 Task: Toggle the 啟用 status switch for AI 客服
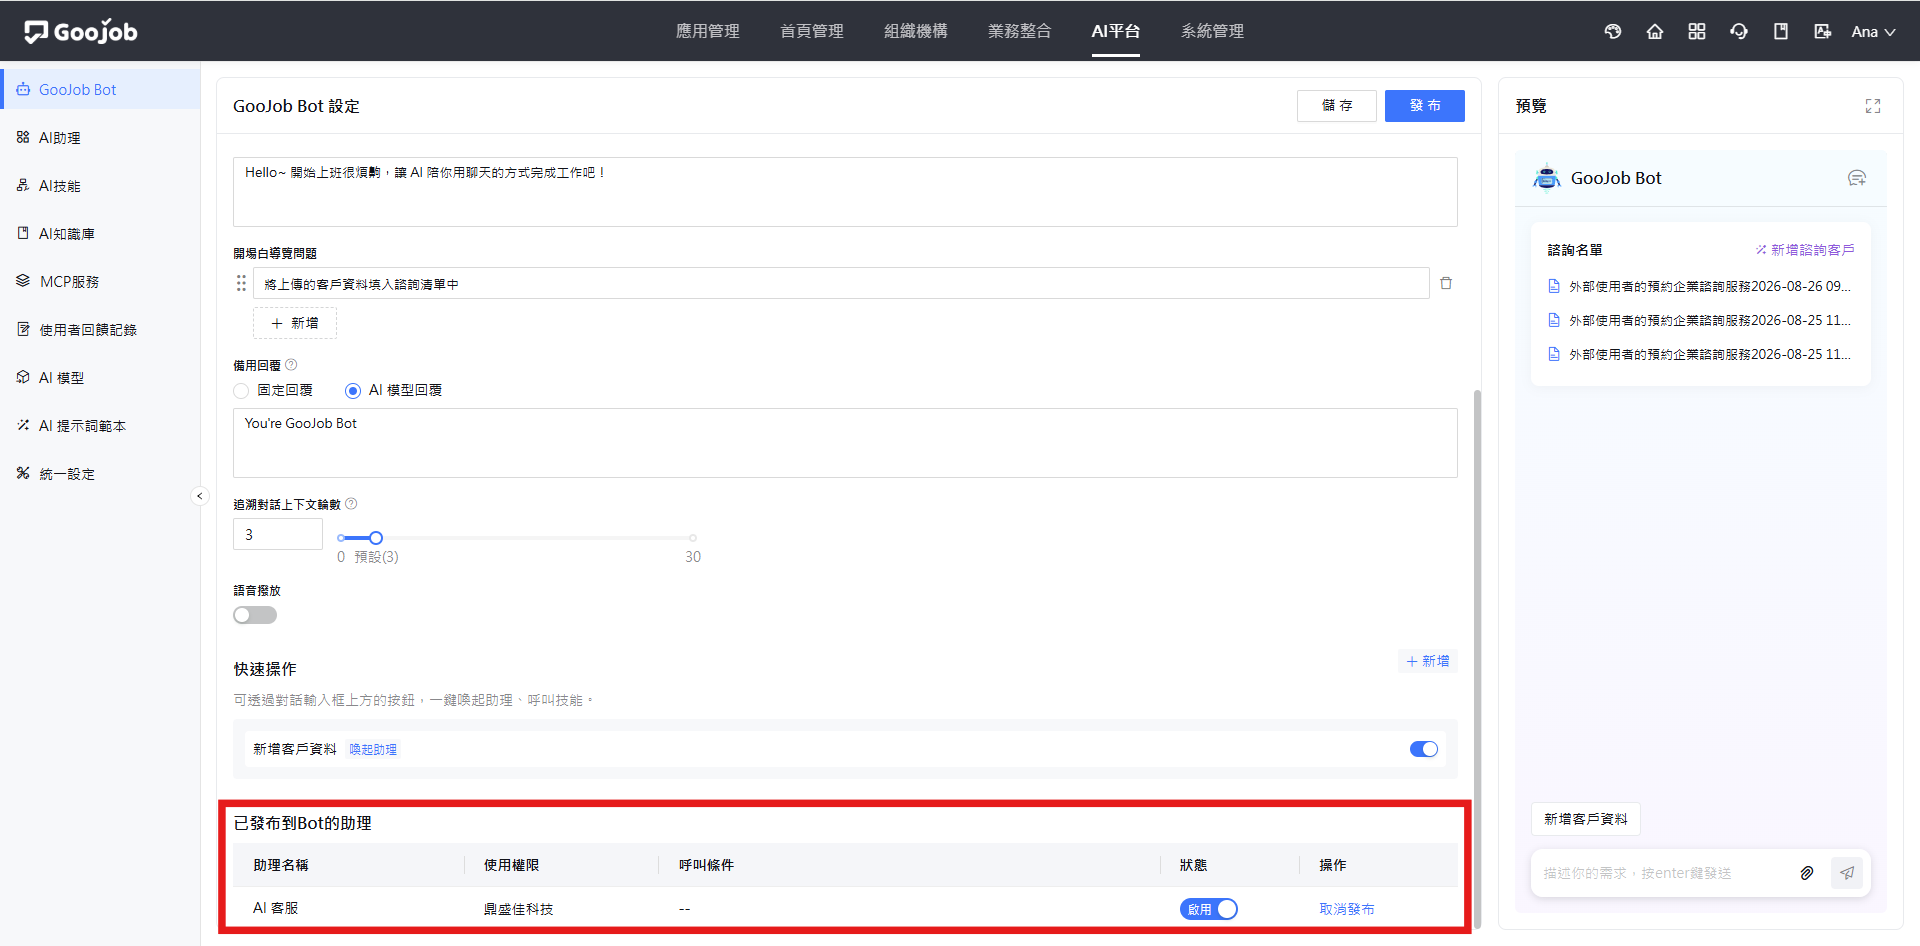pyautogui.click(x=1209, y=909)
